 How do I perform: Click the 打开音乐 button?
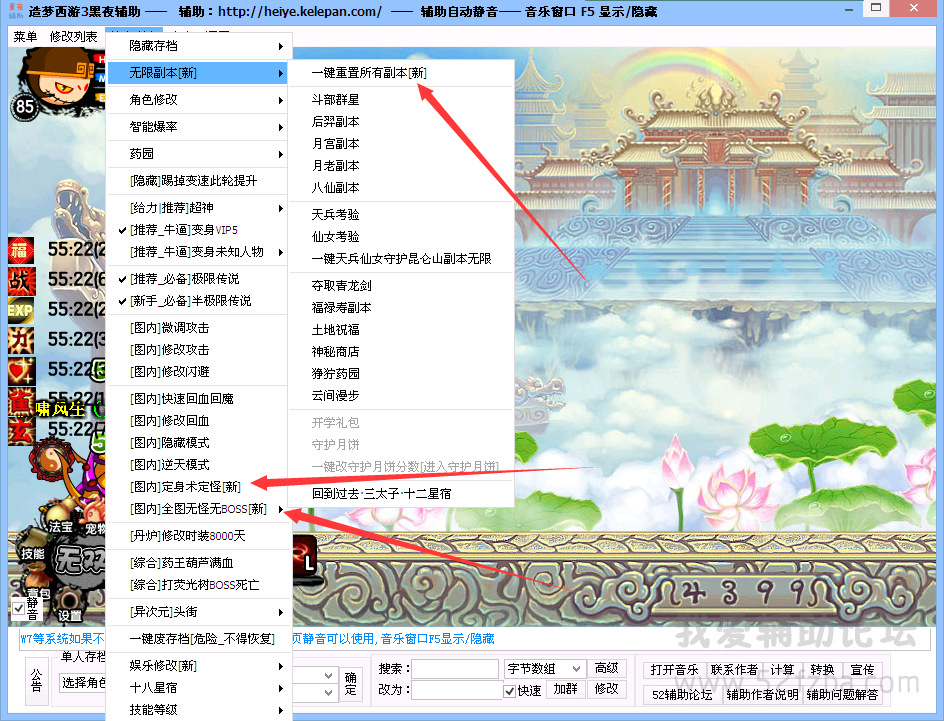(x=674, y=670)
